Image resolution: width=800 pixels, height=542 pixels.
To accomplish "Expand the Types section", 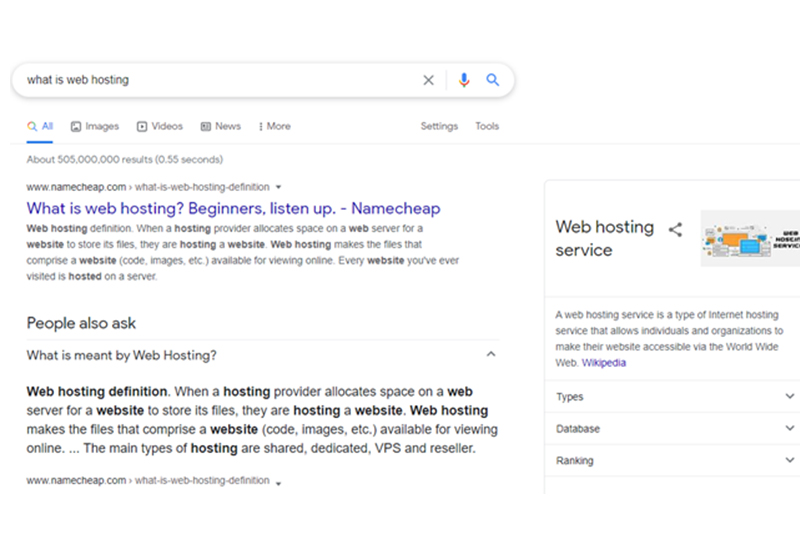I will (790, 397).
